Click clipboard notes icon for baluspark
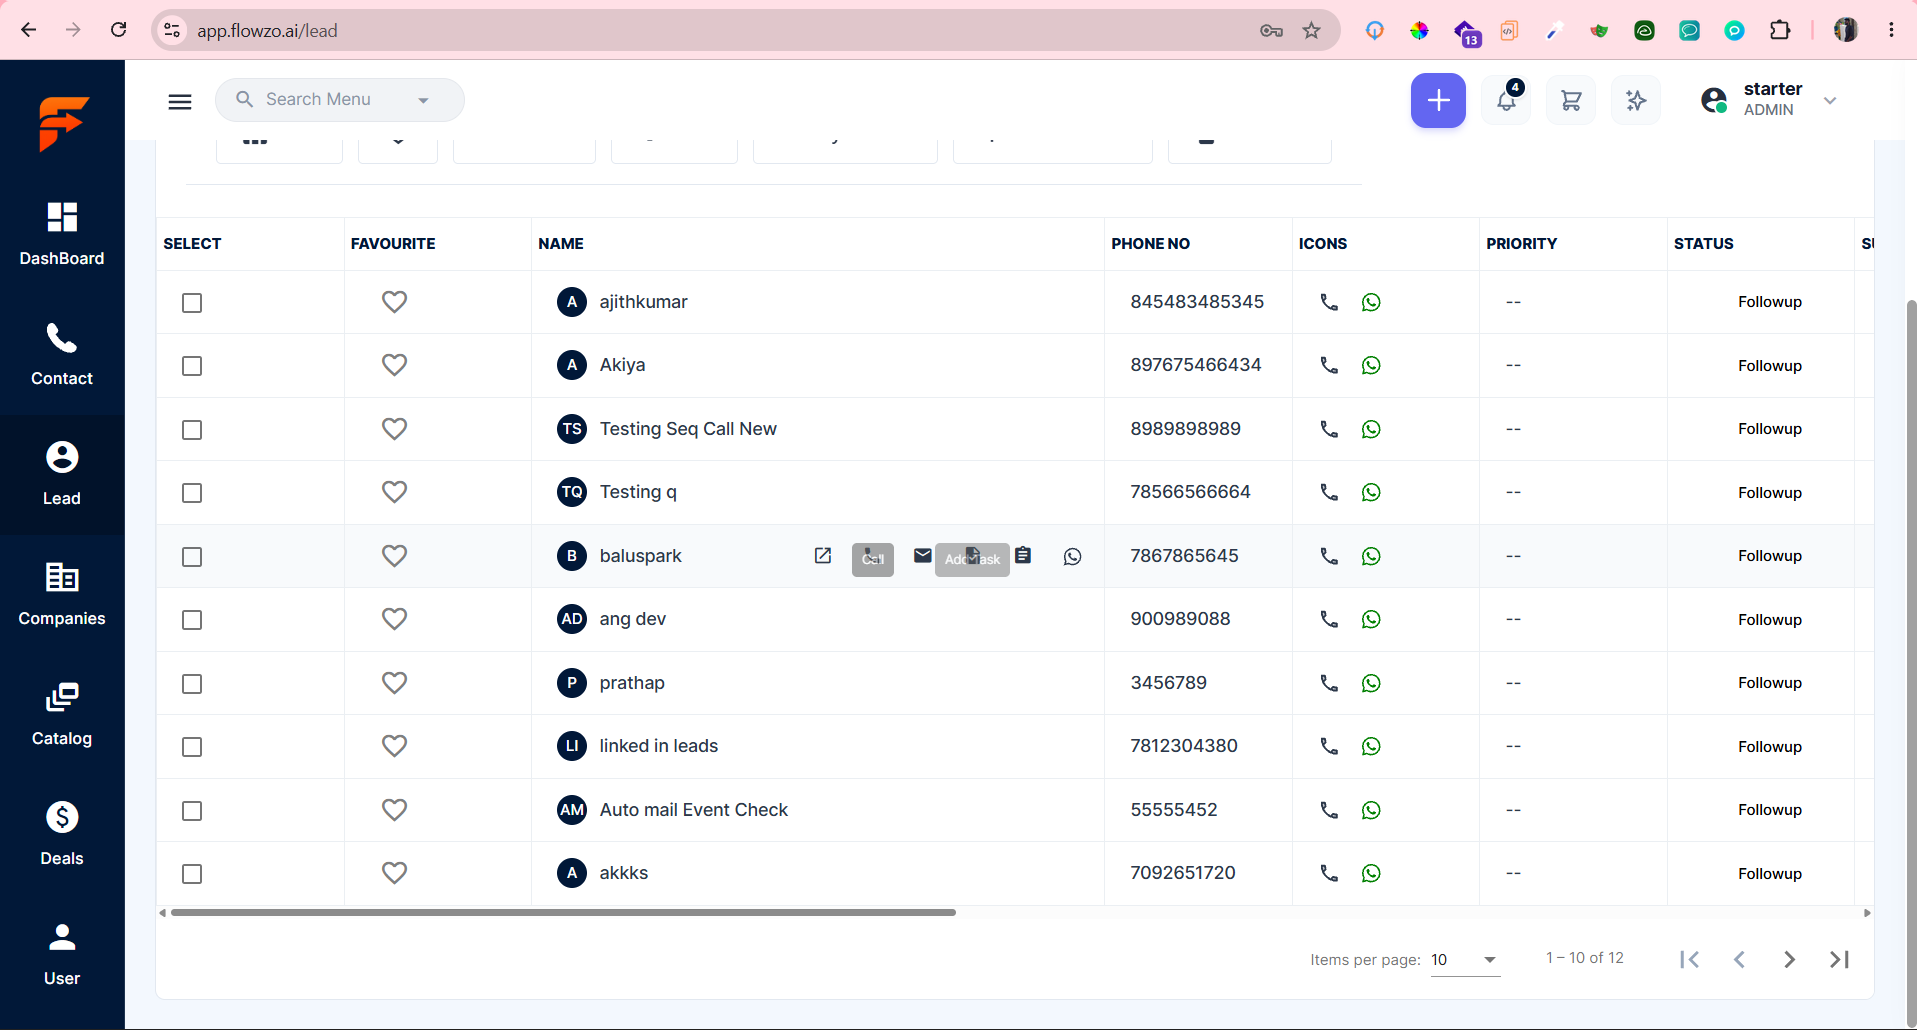 click(1023, 555)
